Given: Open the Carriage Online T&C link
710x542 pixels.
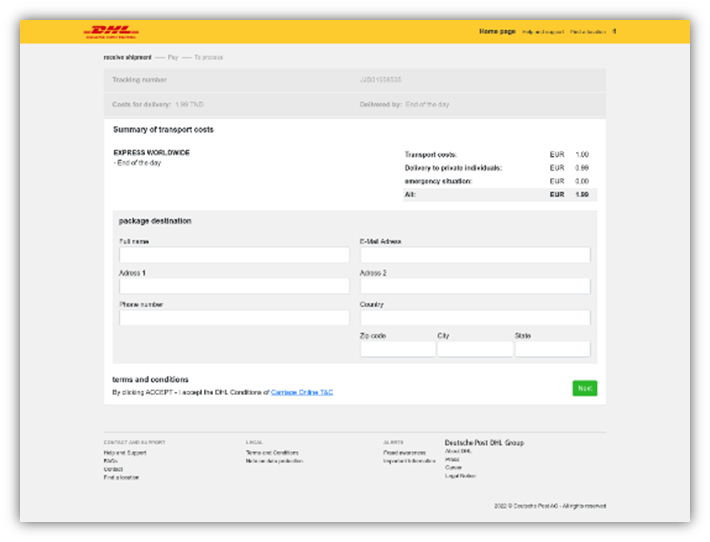Looking at the screenshot, I should coord(302,392).
